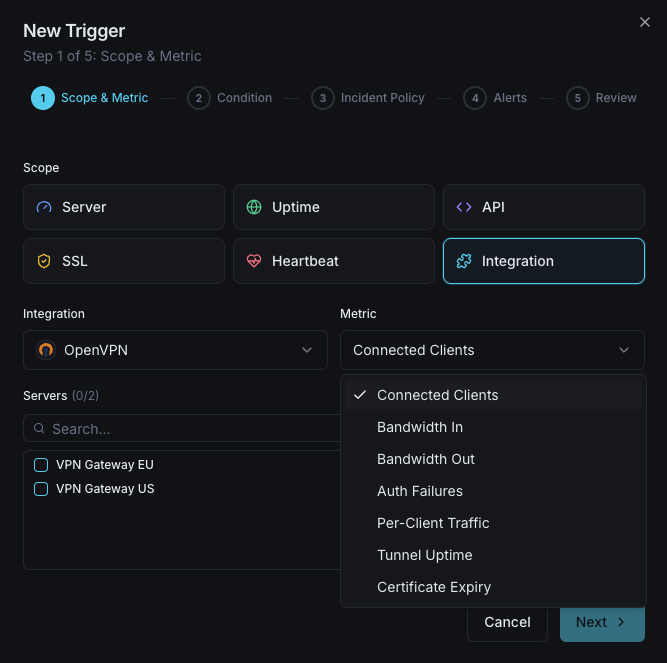Check the VPN Gateway EU checkbox
This screenshot has width=667, height=663.
click(41, 465)
